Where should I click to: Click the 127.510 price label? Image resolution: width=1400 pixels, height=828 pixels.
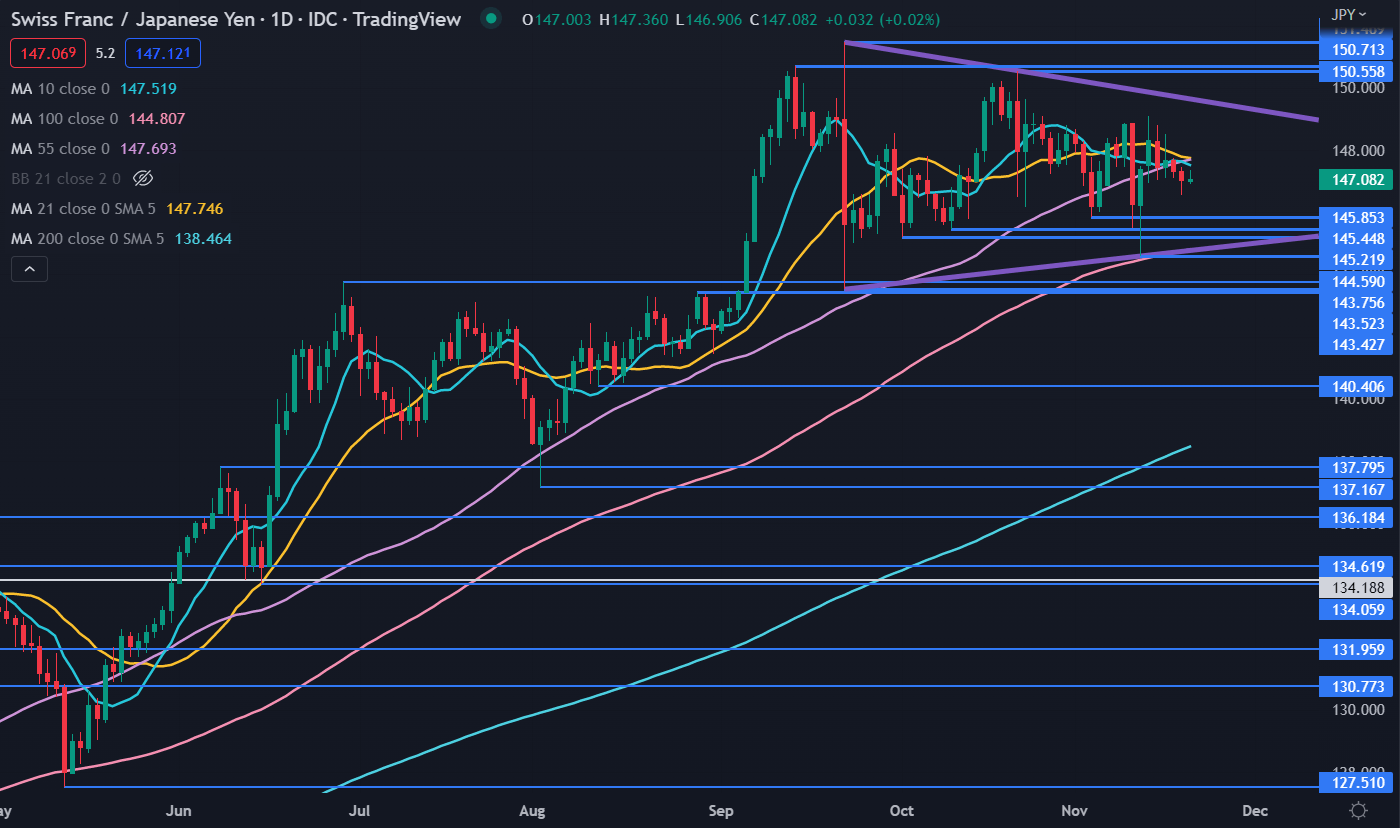(1358, 785)
